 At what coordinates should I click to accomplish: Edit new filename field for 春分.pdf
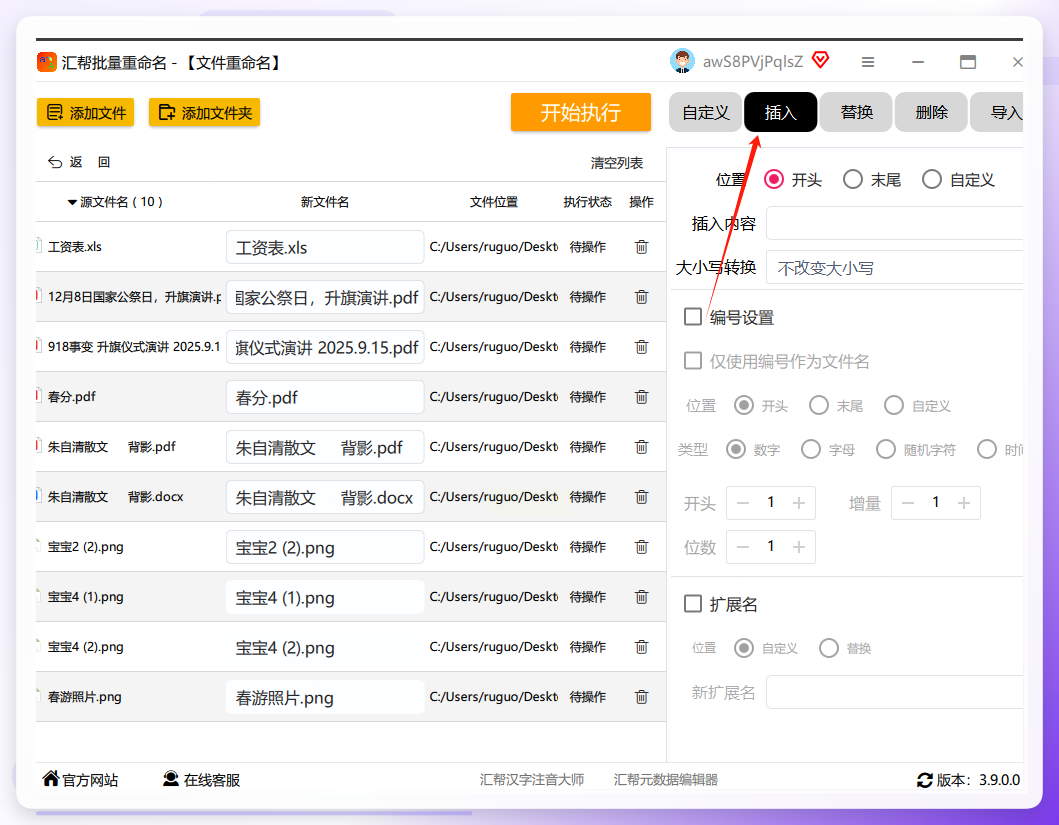[325, 397]
